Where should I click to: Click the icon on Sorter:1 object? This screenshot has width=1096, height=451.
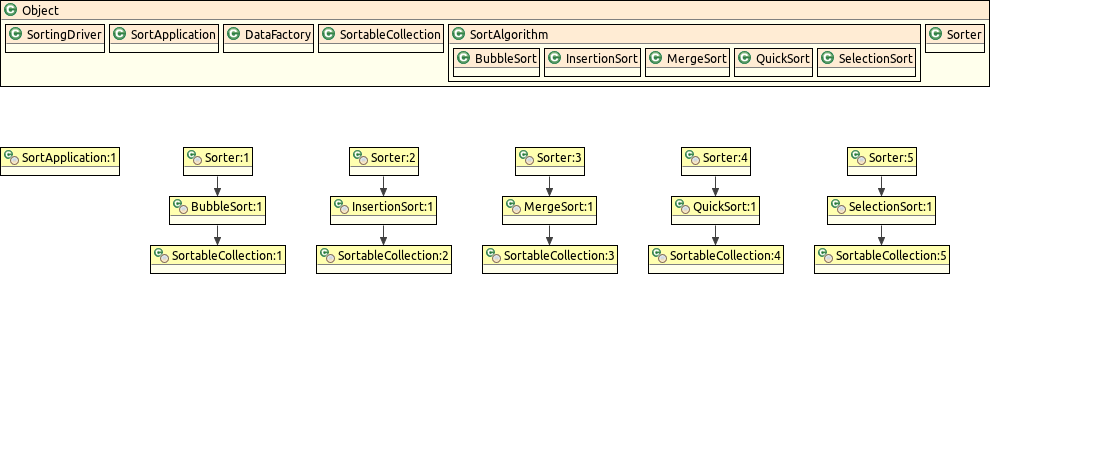[194, 158]
